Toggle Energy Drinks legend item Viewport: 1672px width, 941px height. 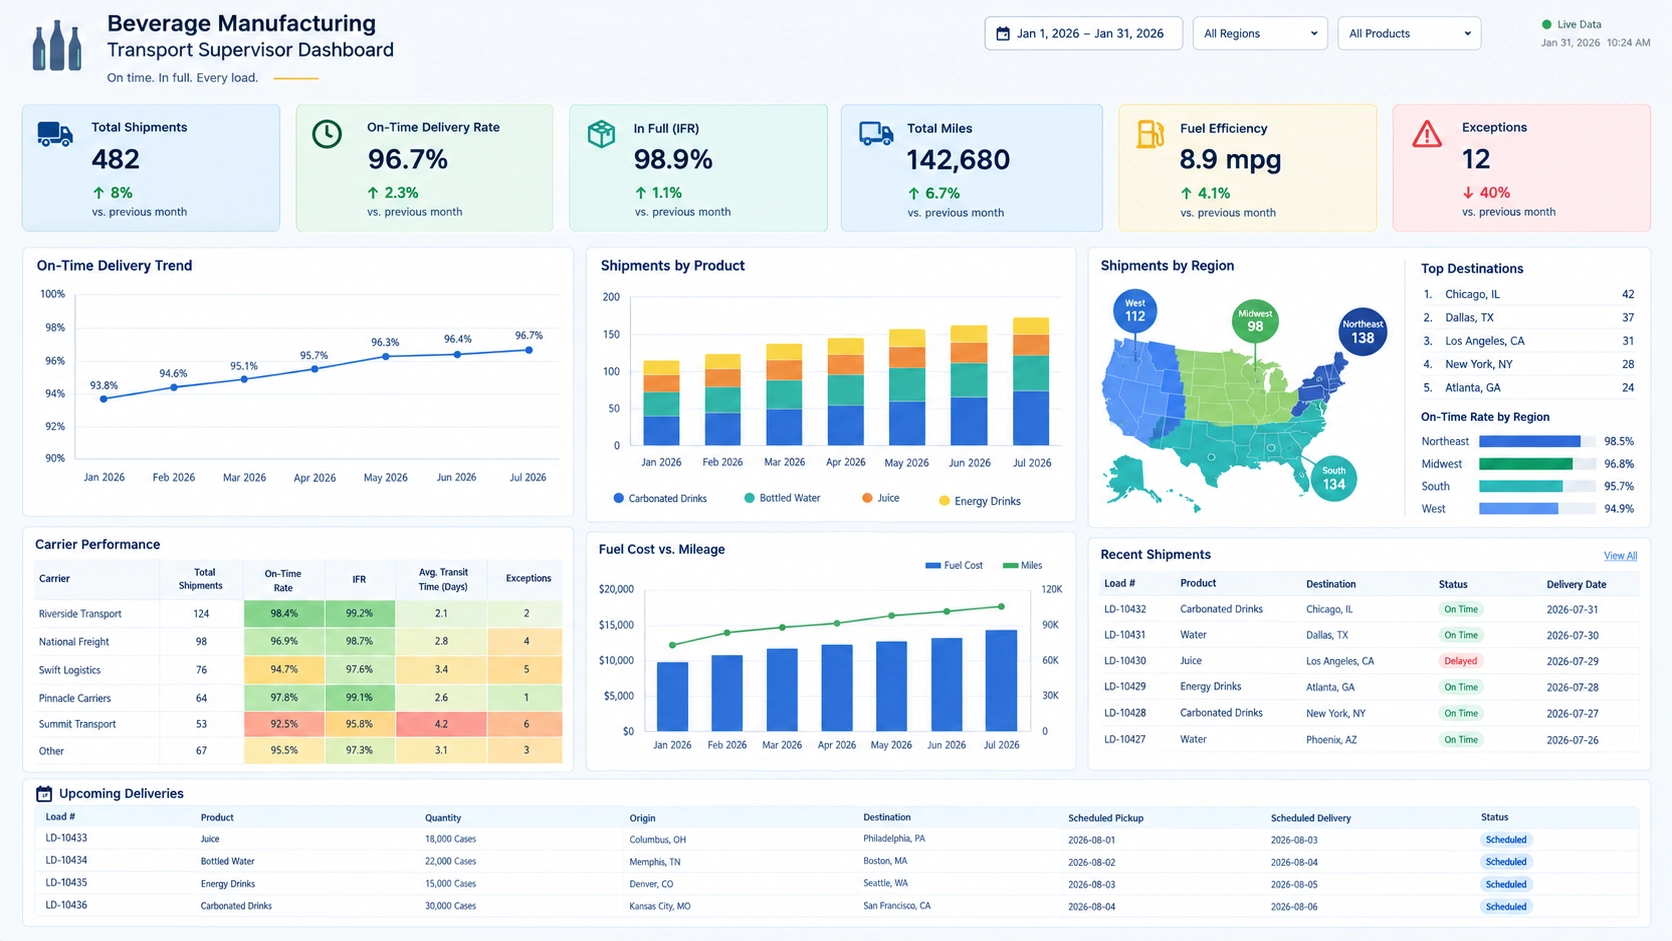(x=980, y=501)
